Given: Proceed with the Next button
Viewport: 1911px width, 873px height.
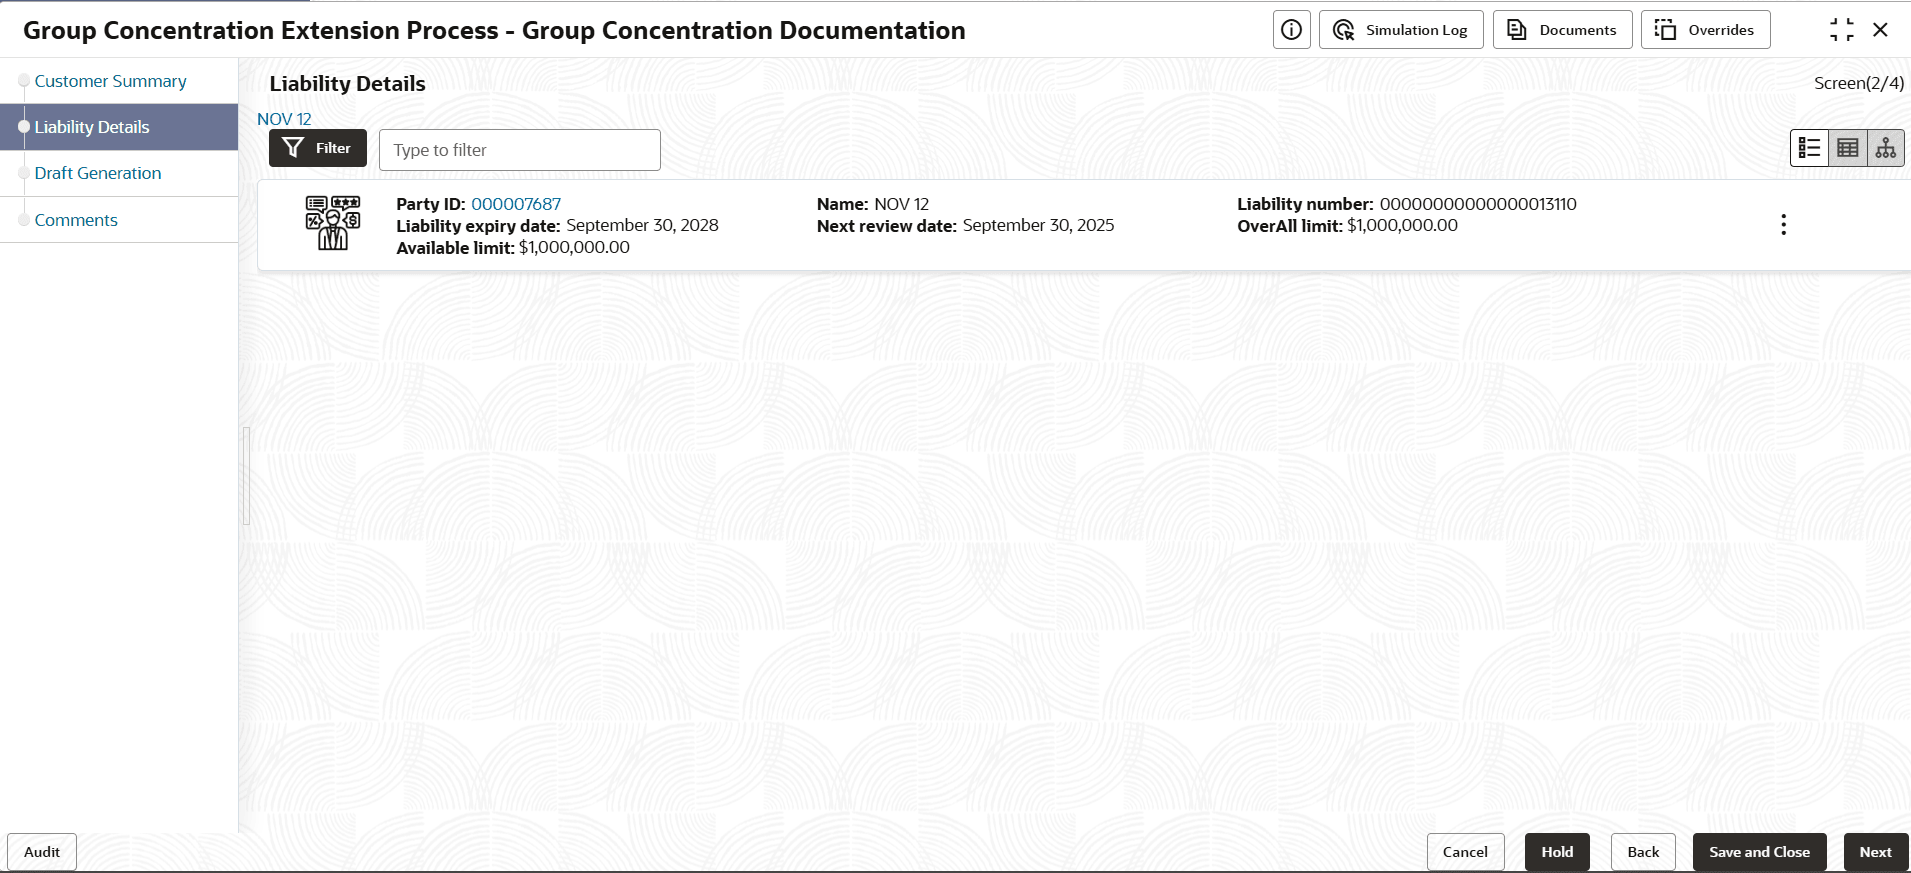Looking at the screenshot, I should [x=1875, y=852].
